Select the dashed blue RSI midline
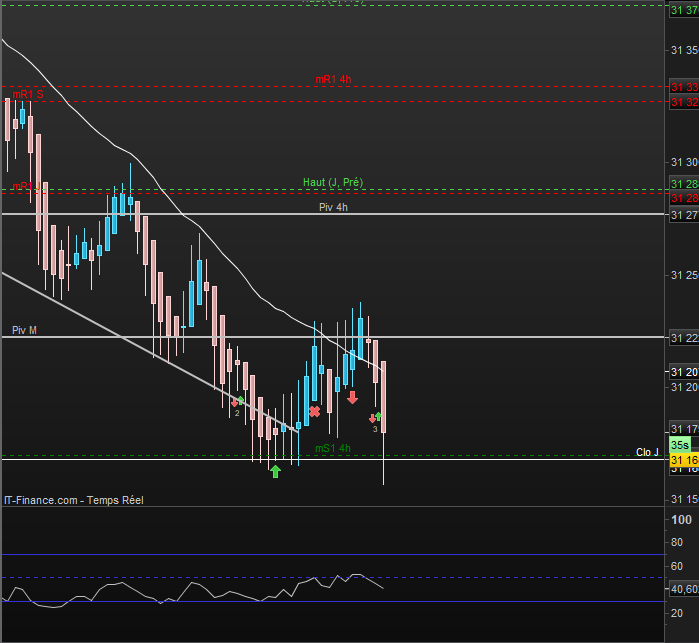Image resolution: width=699 pixels, height=643 pixels. 333,577
